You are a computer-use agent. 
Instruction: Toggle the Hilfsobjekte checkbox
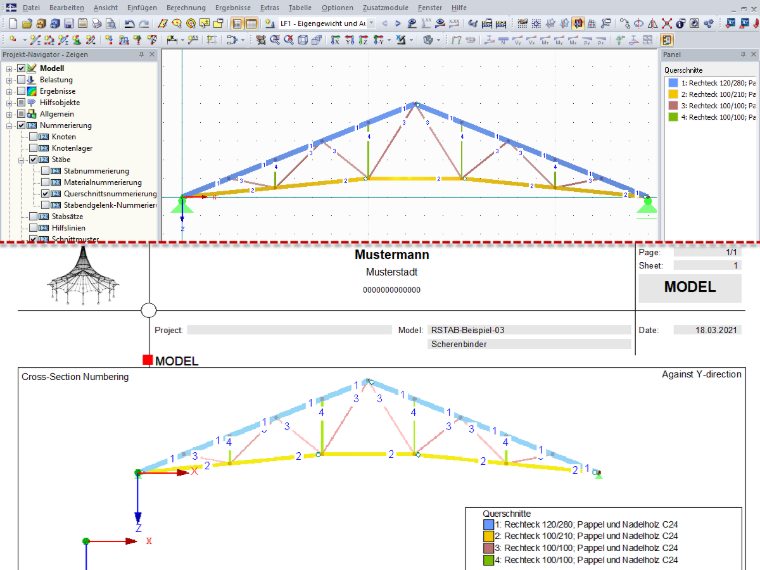point(21,102)
